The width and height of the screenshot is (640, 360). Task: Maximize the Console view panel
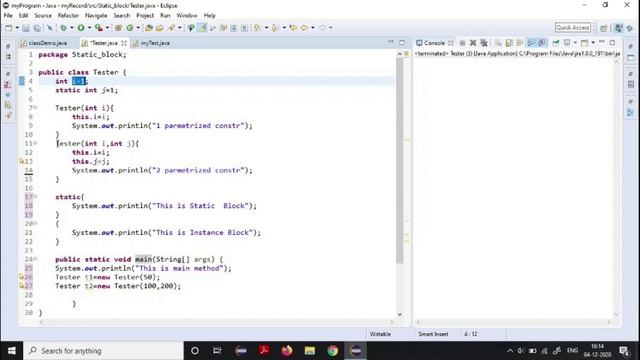click(612, 42)
